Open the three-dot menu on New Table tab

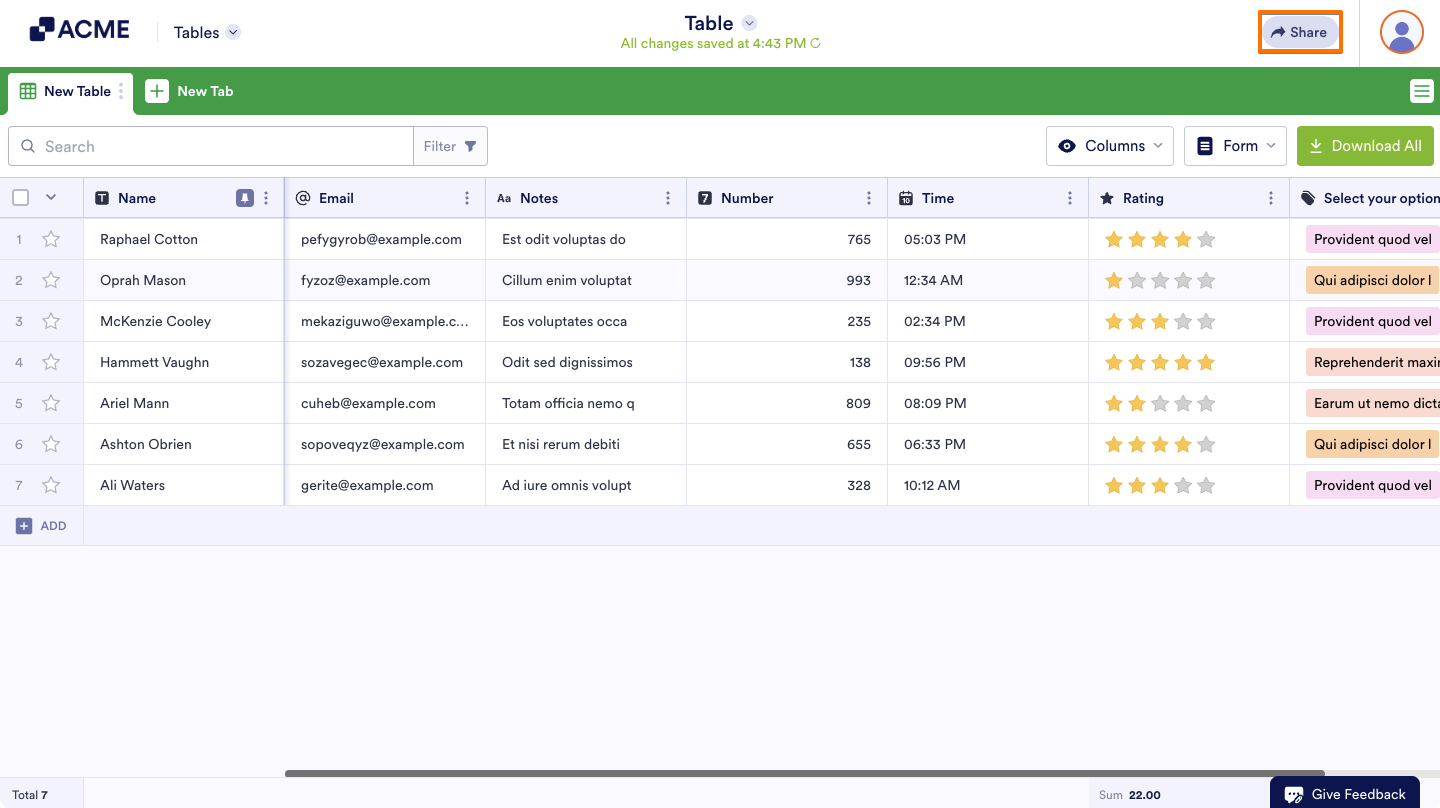(121, 91)
